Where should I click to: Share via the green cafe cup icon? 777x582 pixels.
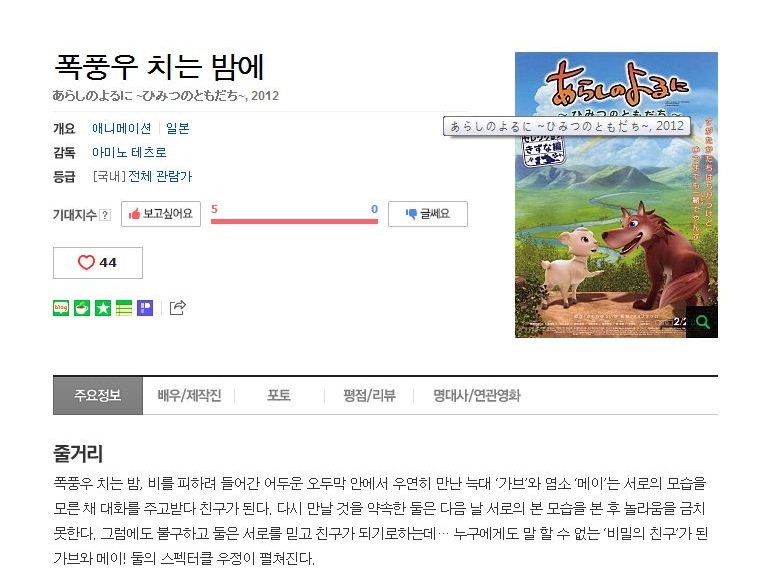82,308
